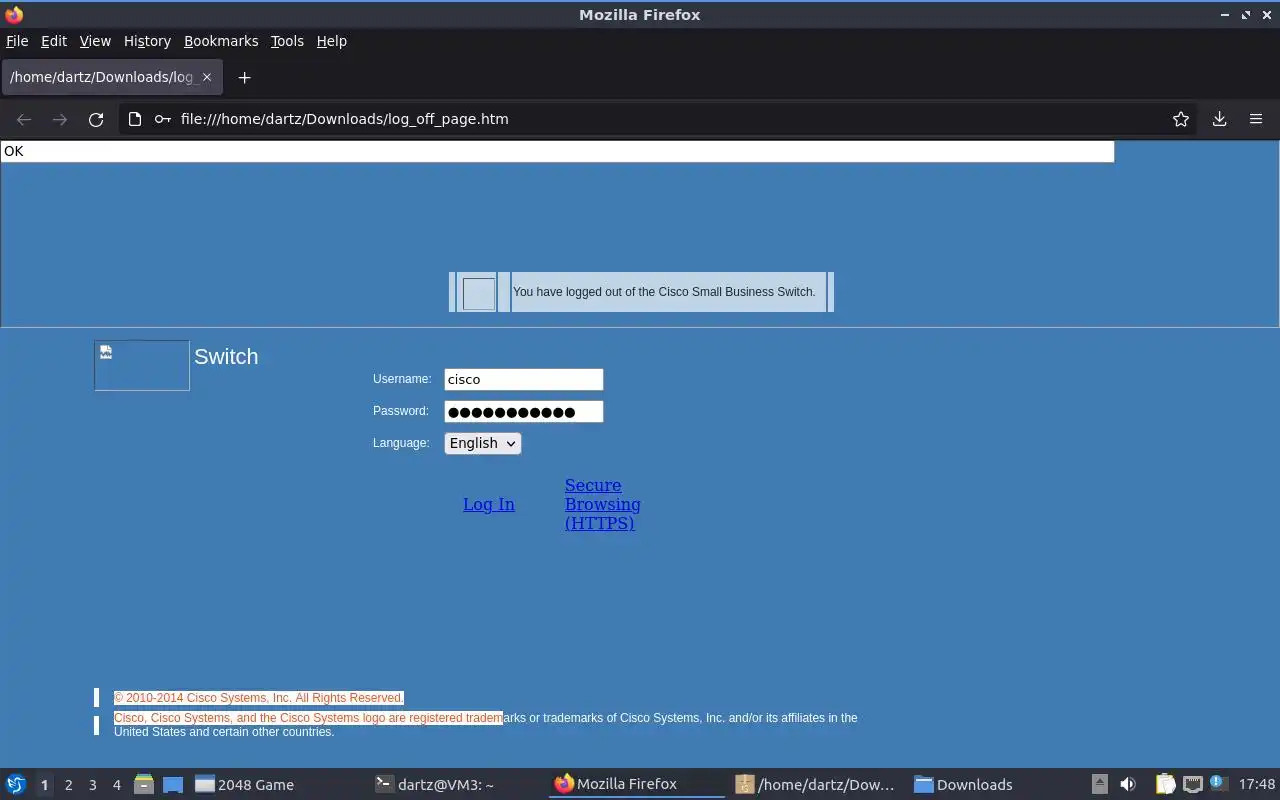Image resolution: width=1280 pixels, height=800 pixels.
Task: Bookmark this page with the star icon
Action: [x=1181, y=119]
